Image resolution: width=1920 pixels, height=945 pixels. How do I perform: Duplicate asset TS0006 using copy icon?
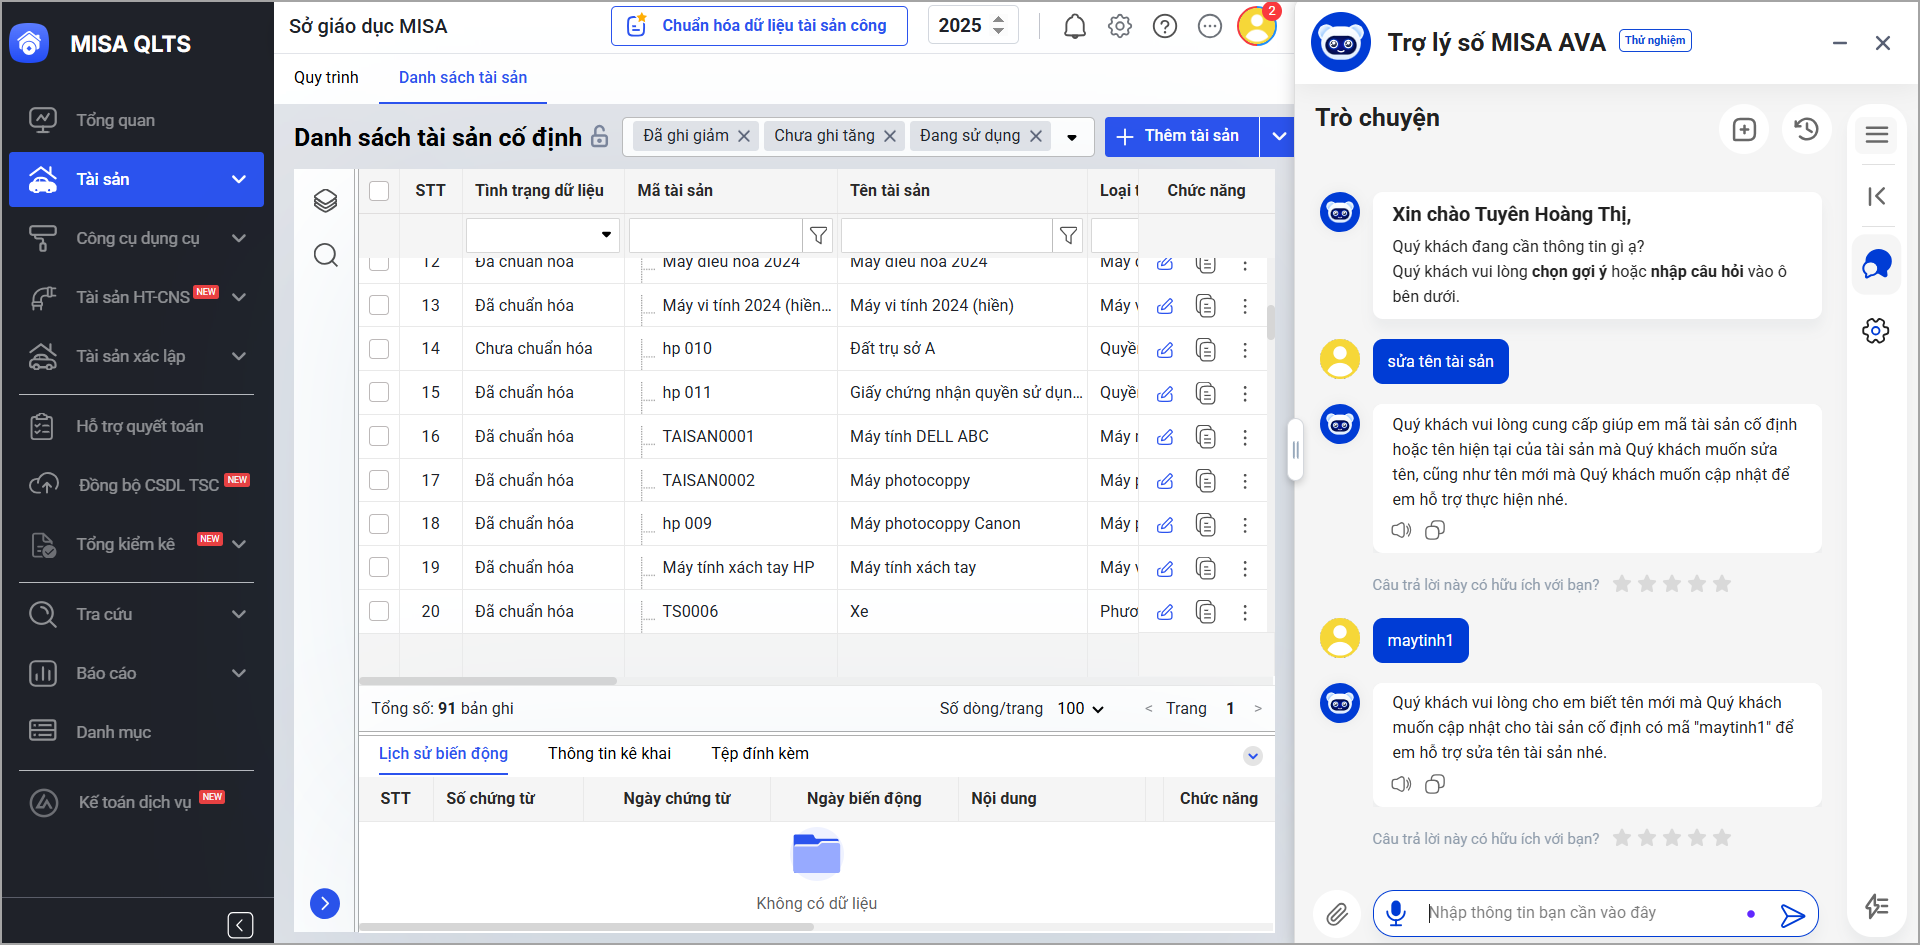(1206, 612)
